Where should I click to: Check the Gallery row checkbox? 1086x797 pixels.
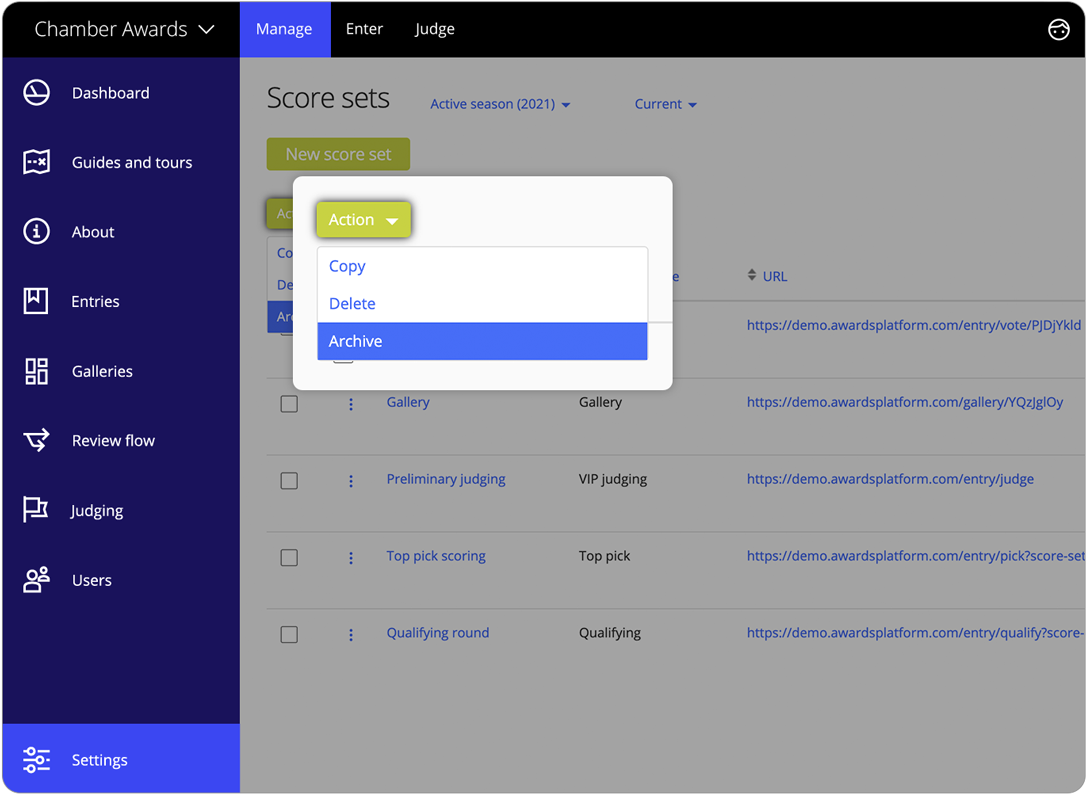(x=289, y=403)
